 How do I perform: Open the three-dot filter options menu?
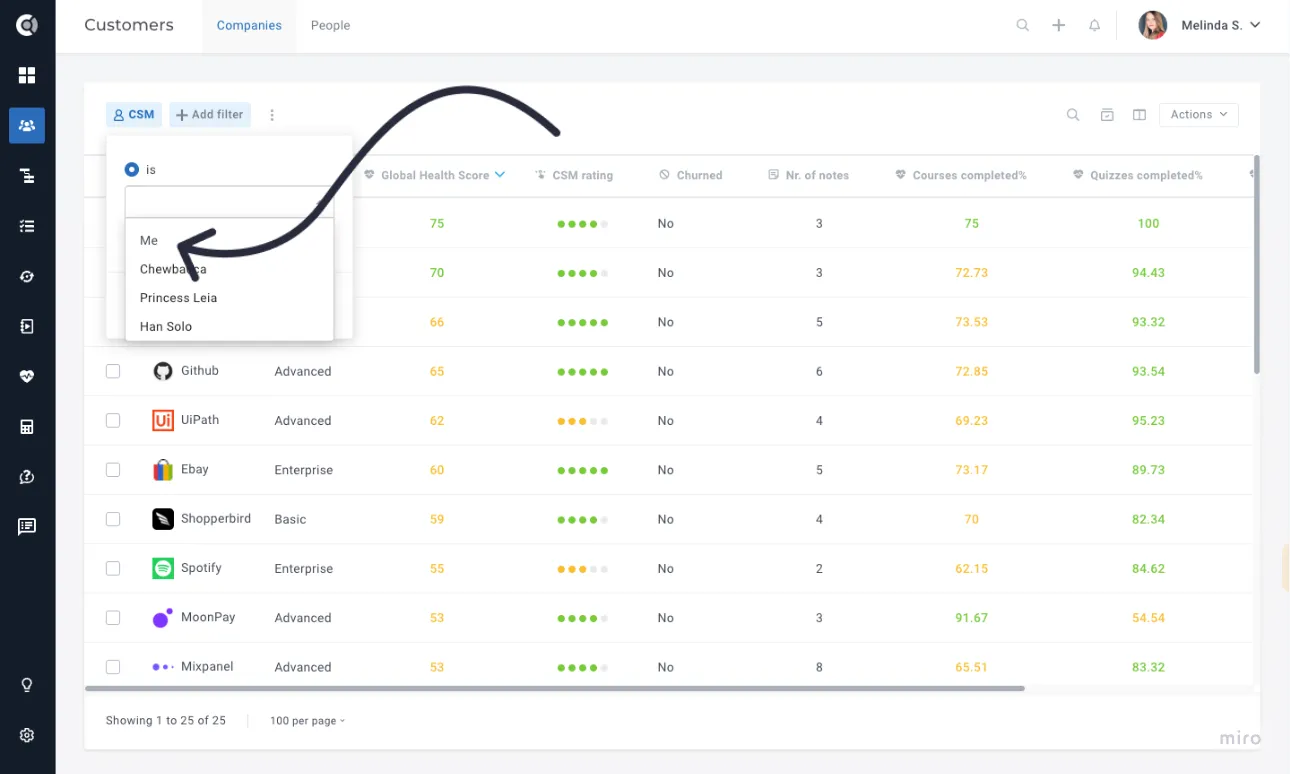[272, 115]
